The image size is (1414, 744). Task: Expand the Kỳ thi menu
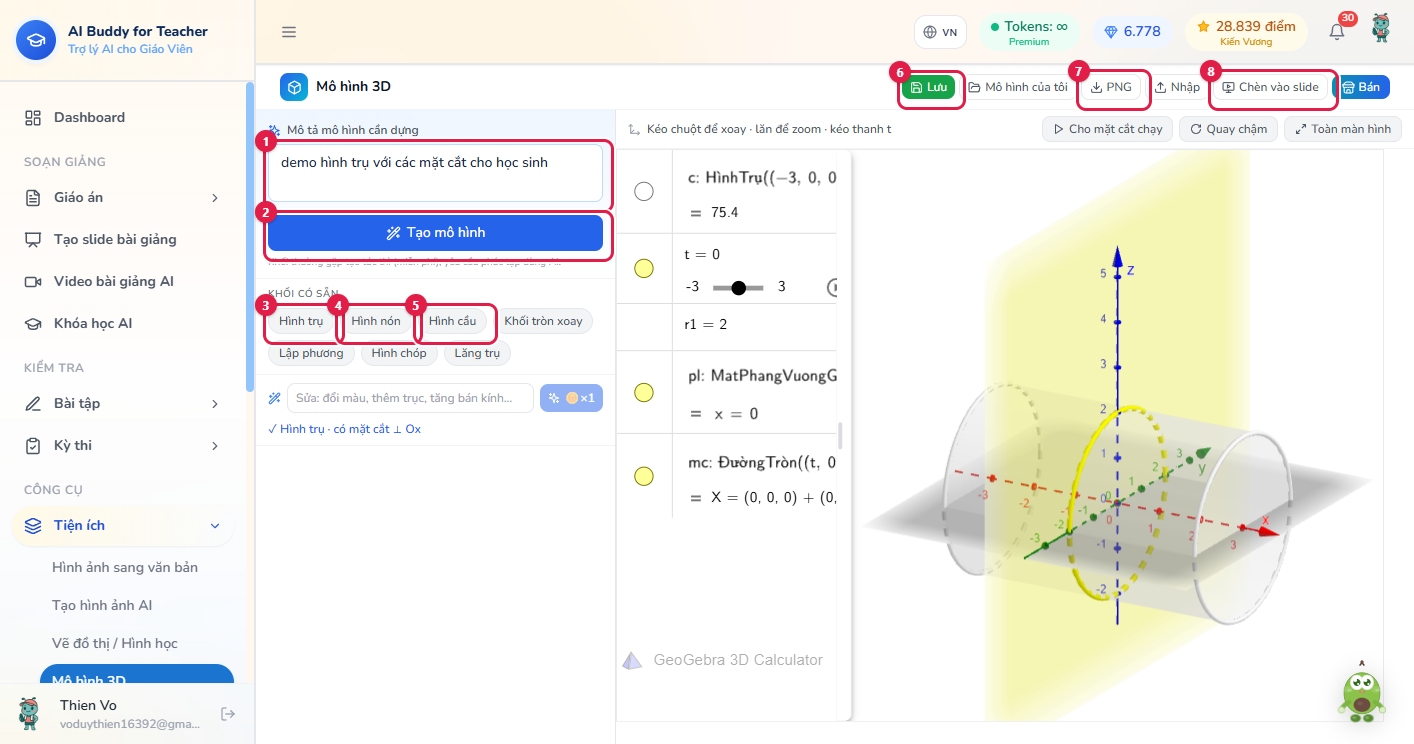122,445
